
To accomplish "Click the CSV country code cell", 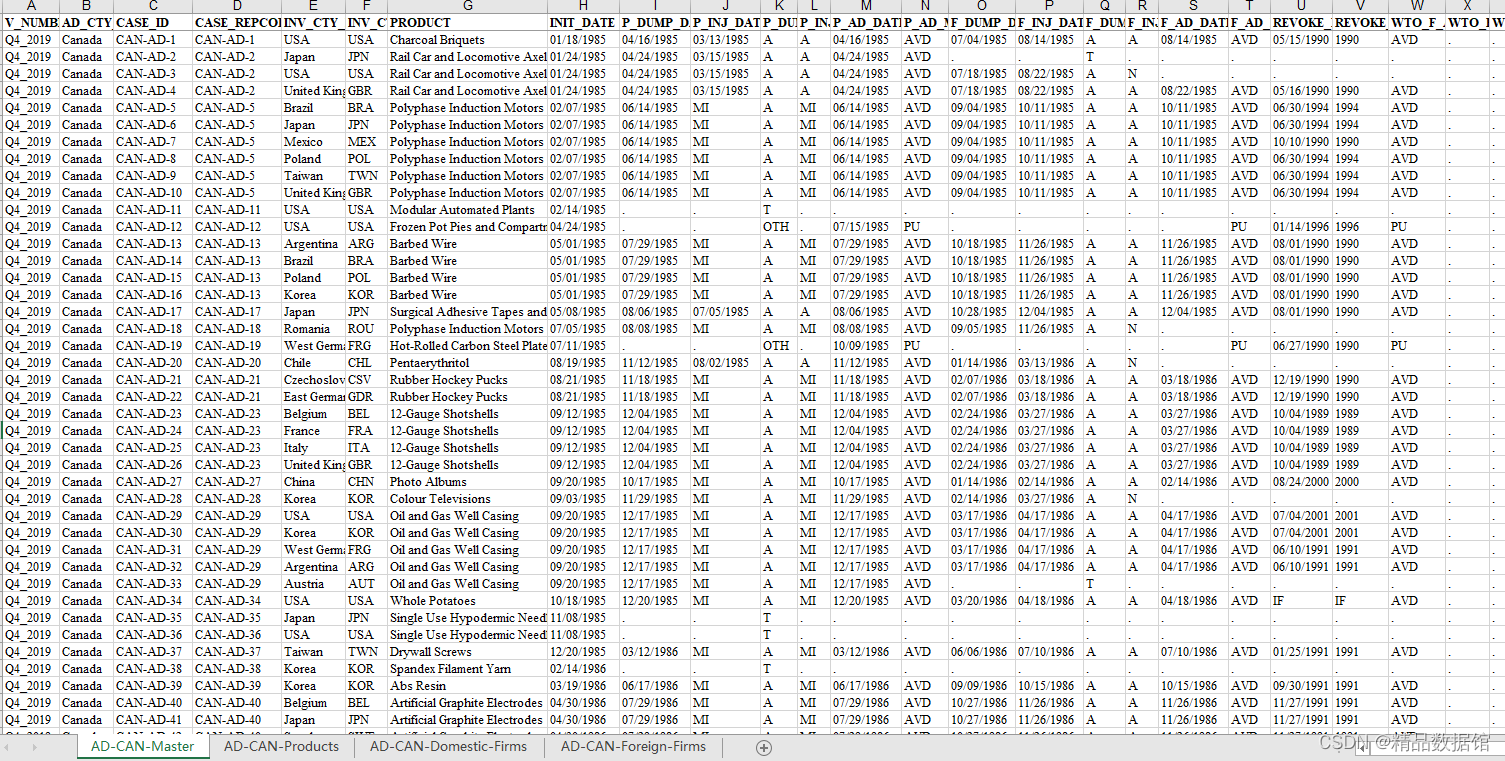I will [366, 380].
